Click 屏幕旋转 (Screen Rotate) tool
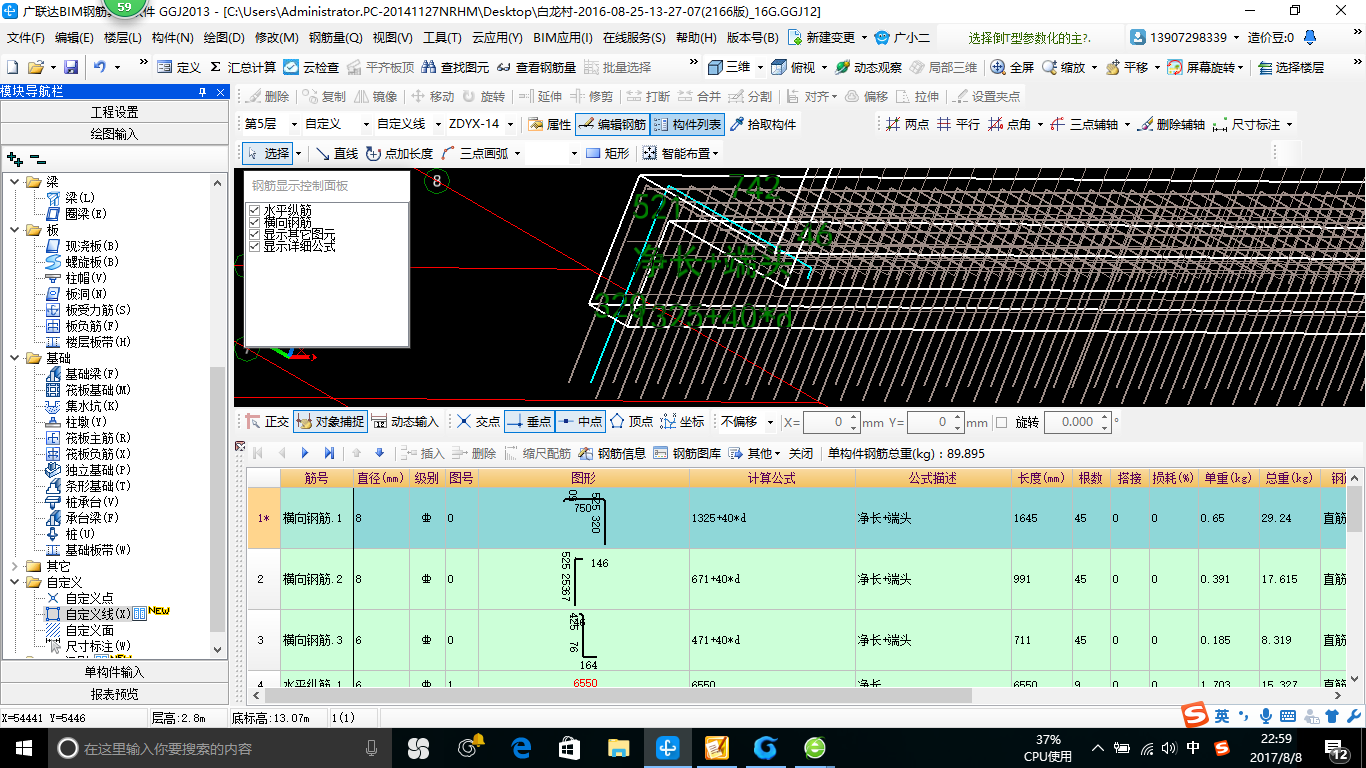1366x768 pixels. 1203,67
